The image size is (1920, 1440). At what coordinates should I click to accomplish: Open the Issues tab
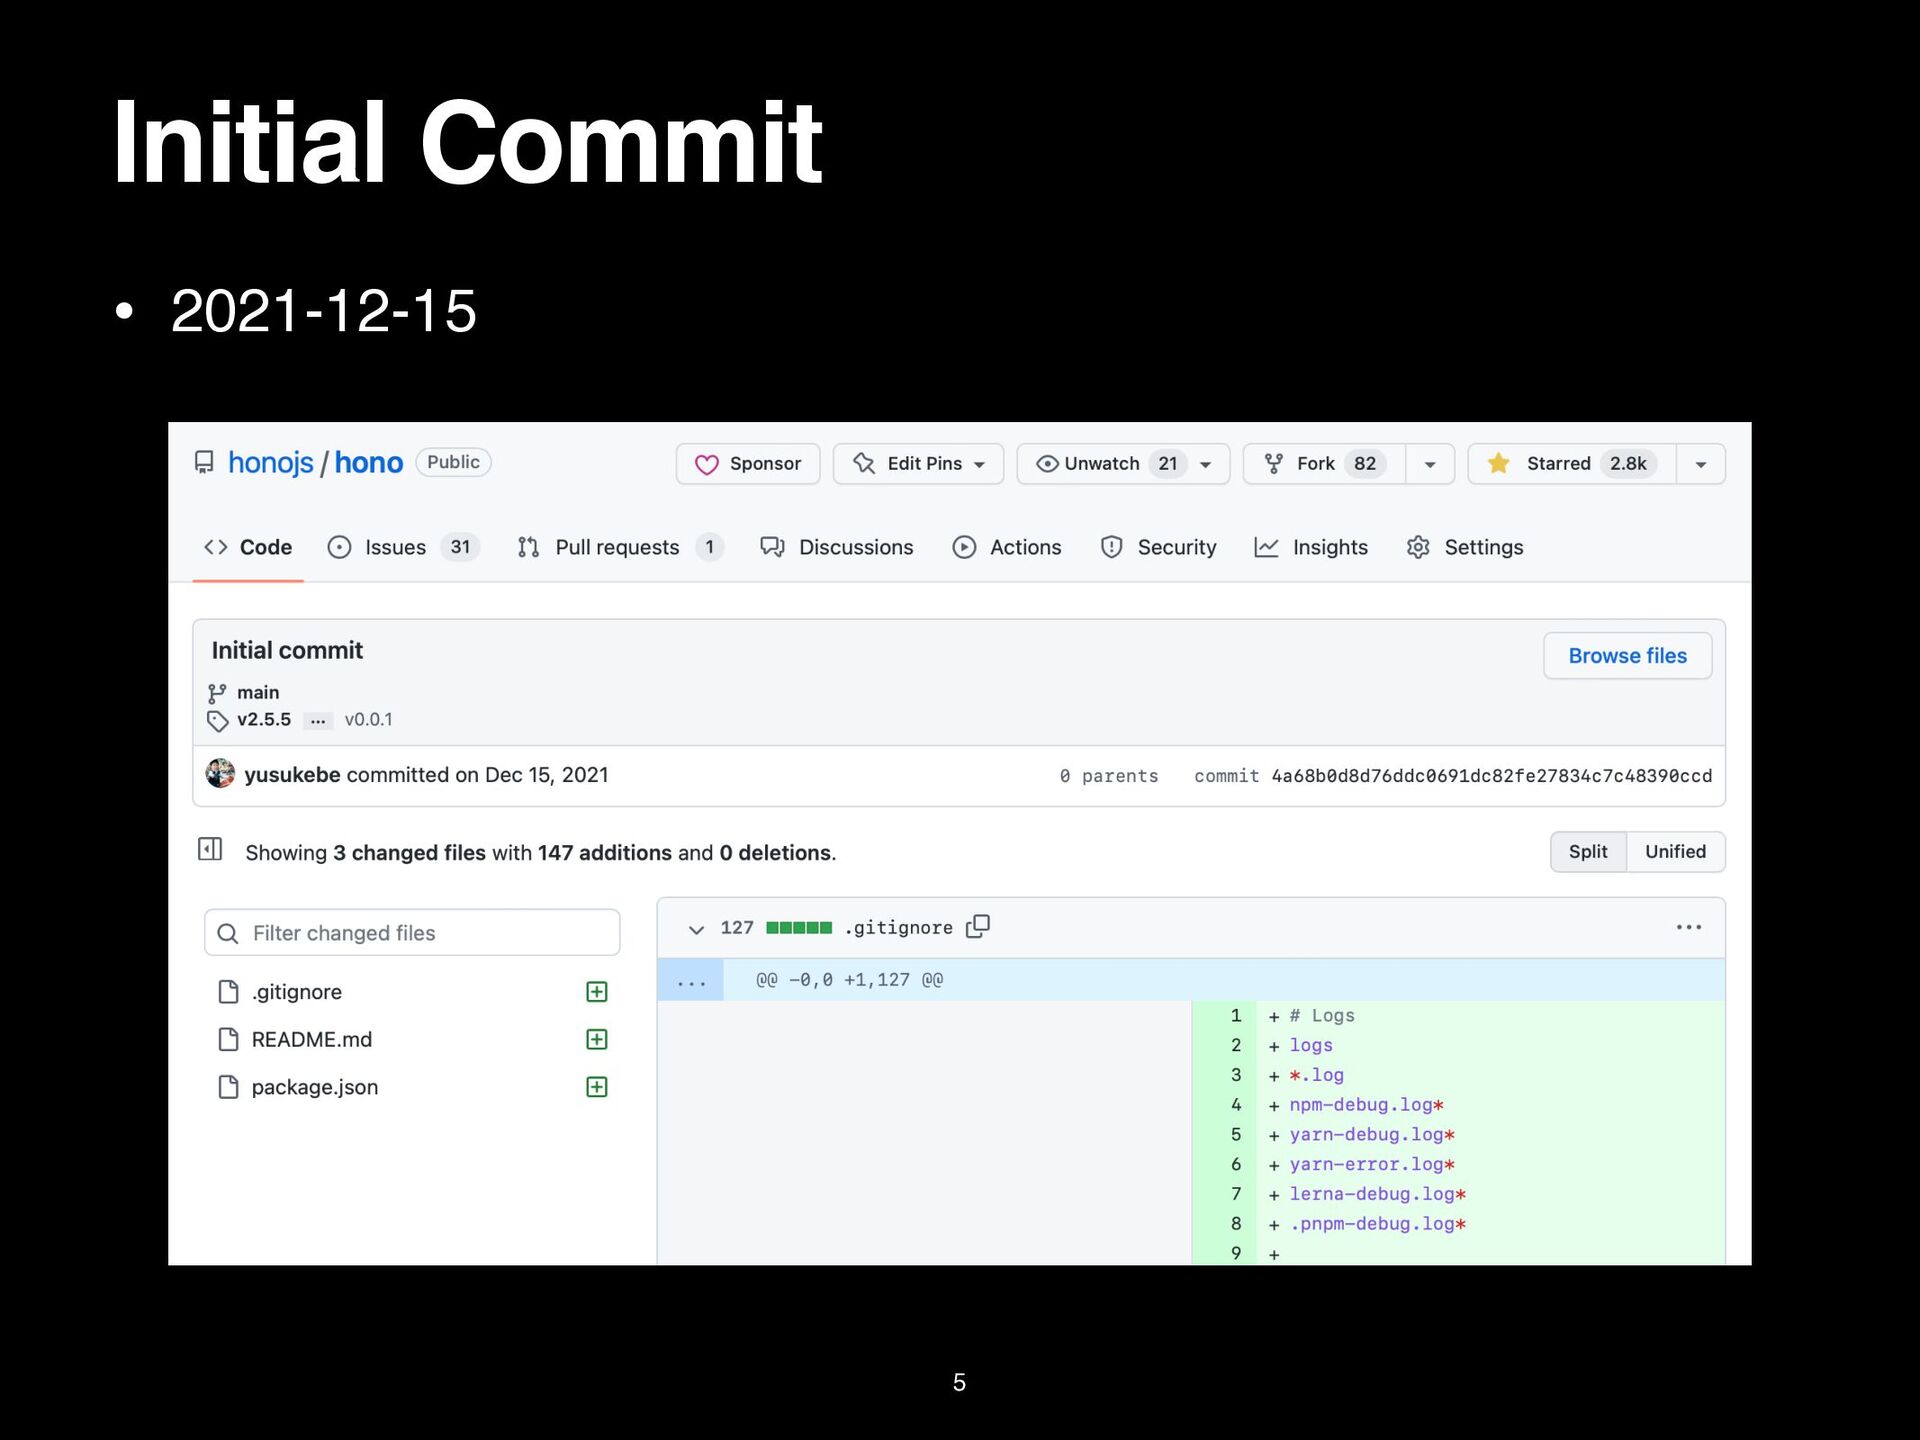[404, 547]
